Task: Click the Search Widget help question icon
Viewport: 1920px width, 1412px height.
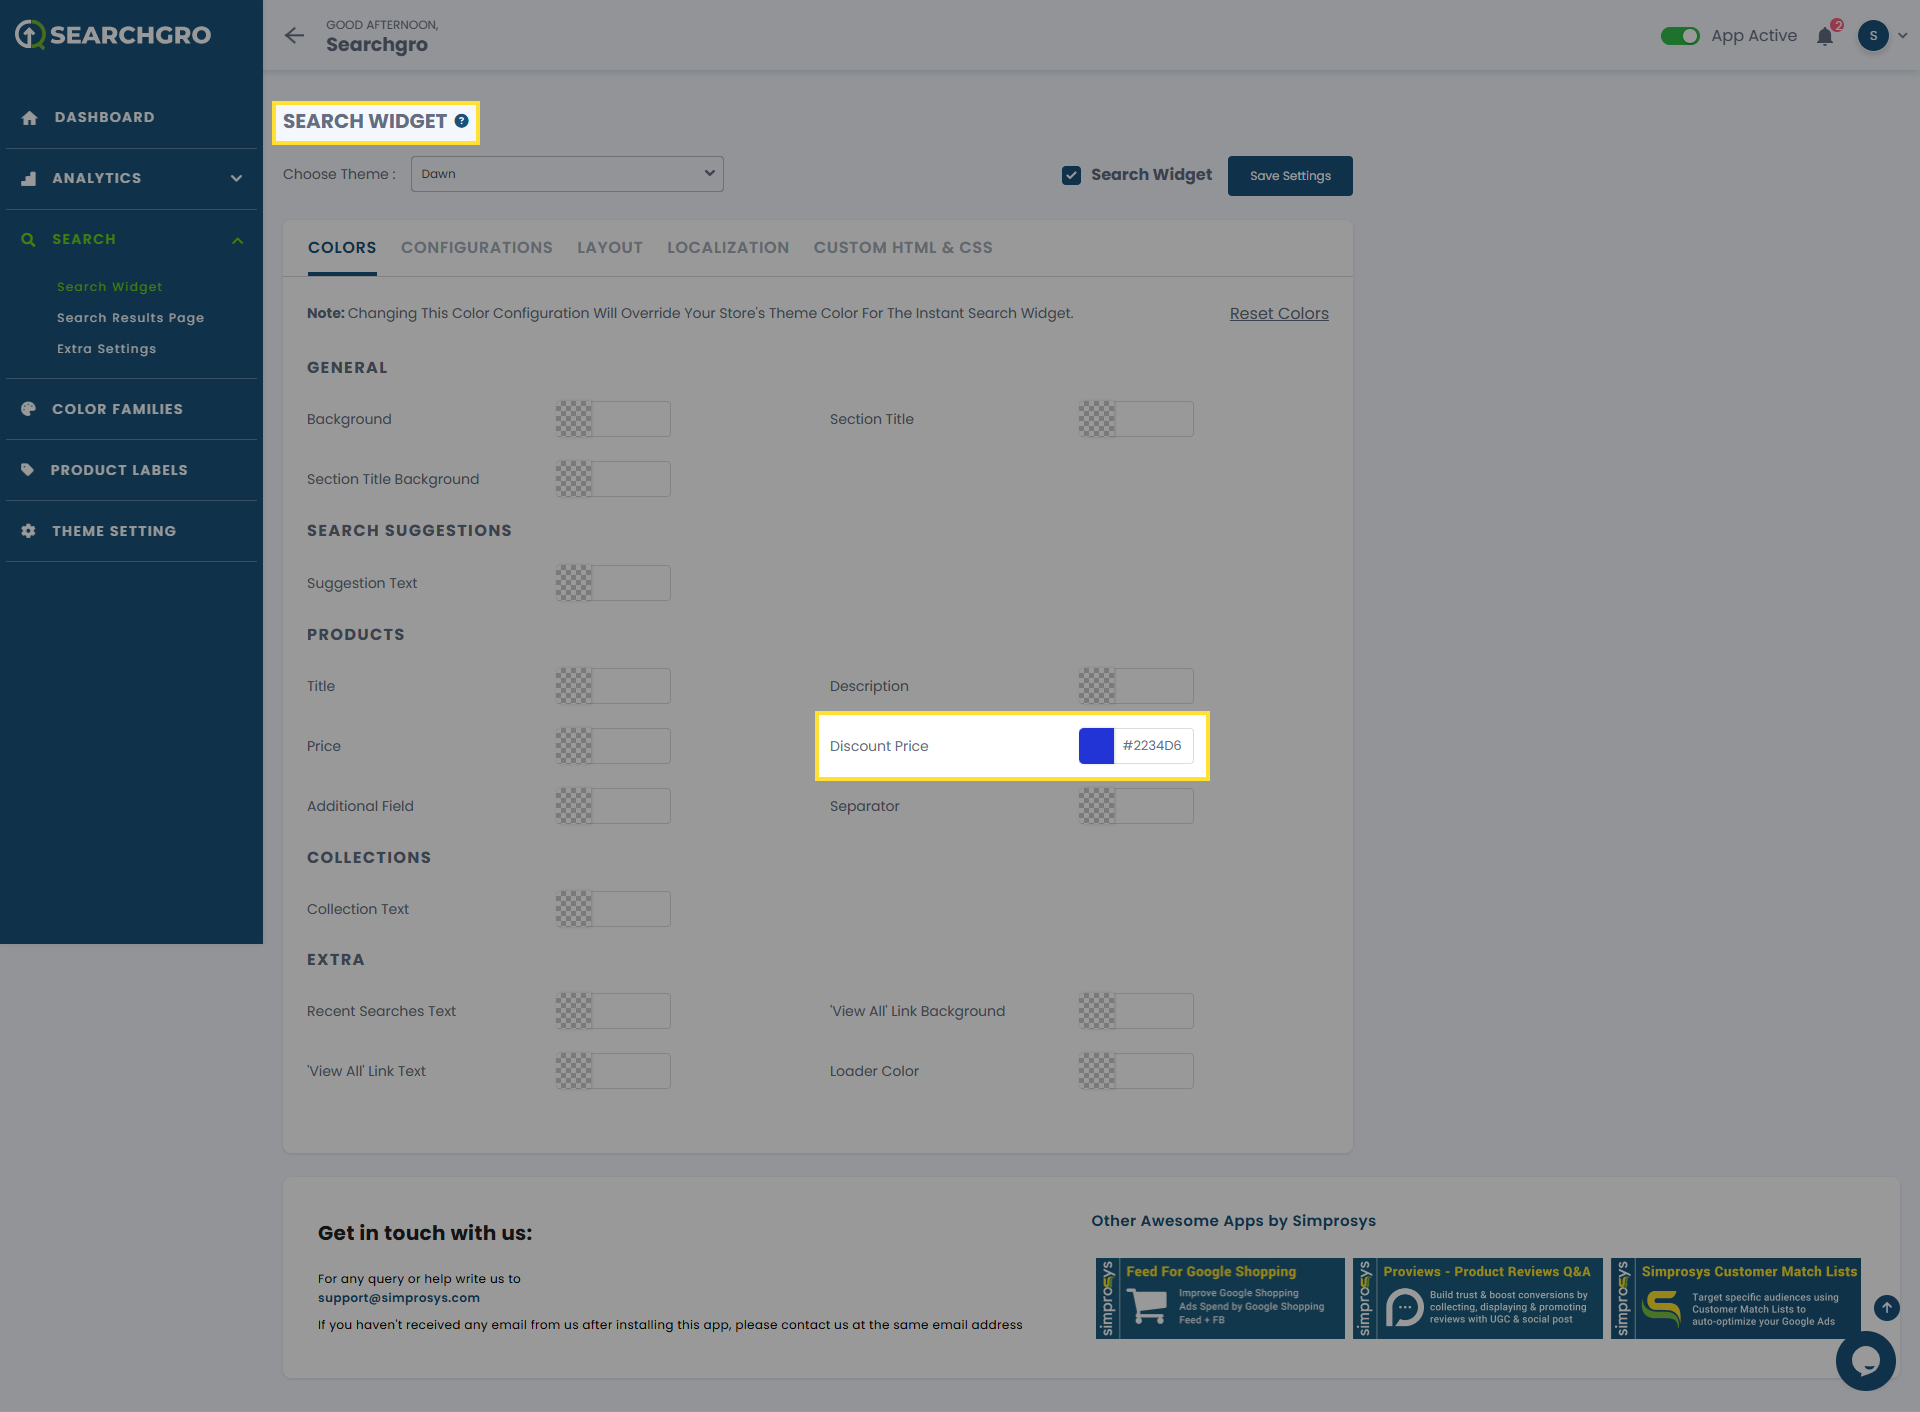Action: [x=462, y=121]
